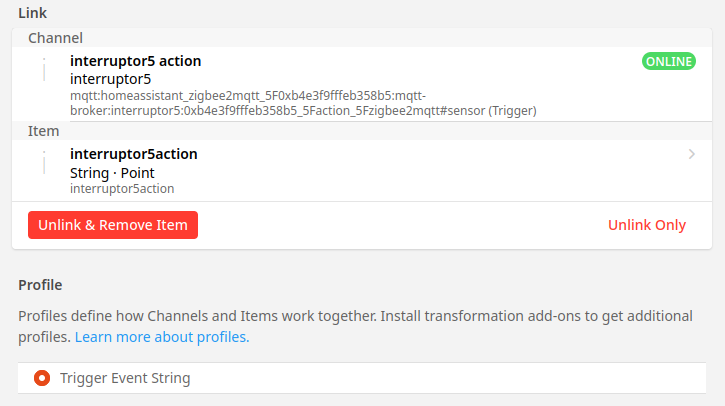Open the Learn more about profiles link

pyautogui.click(x=162, y=337)
